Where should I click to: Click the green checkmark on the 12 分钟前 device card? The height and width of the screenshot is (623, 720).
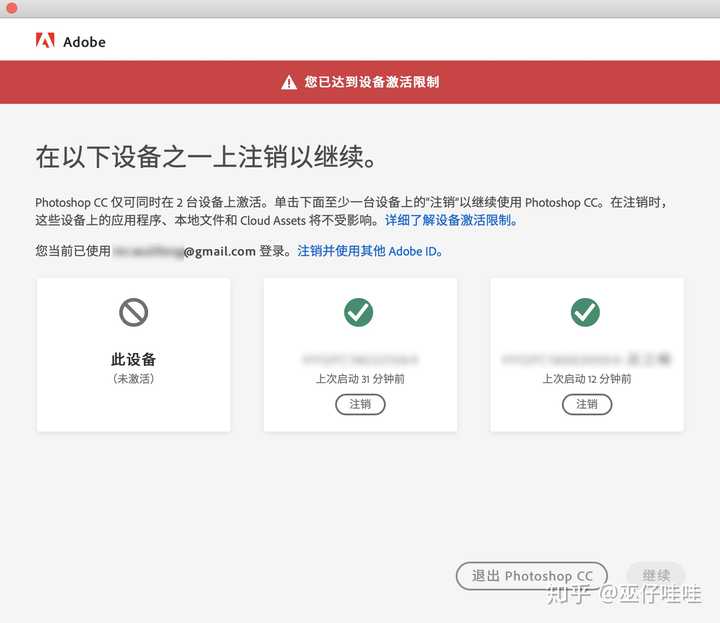tap(585, 312)
